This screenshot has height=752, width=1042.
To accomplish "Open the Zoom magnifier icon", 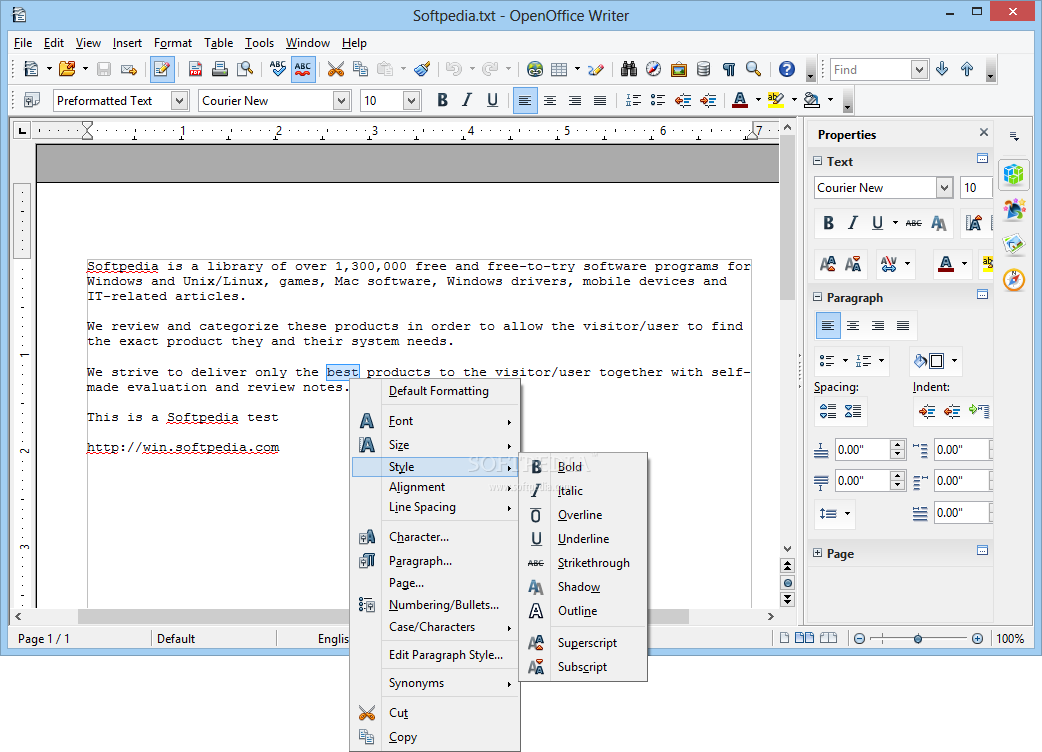I will tap(754, 69).
